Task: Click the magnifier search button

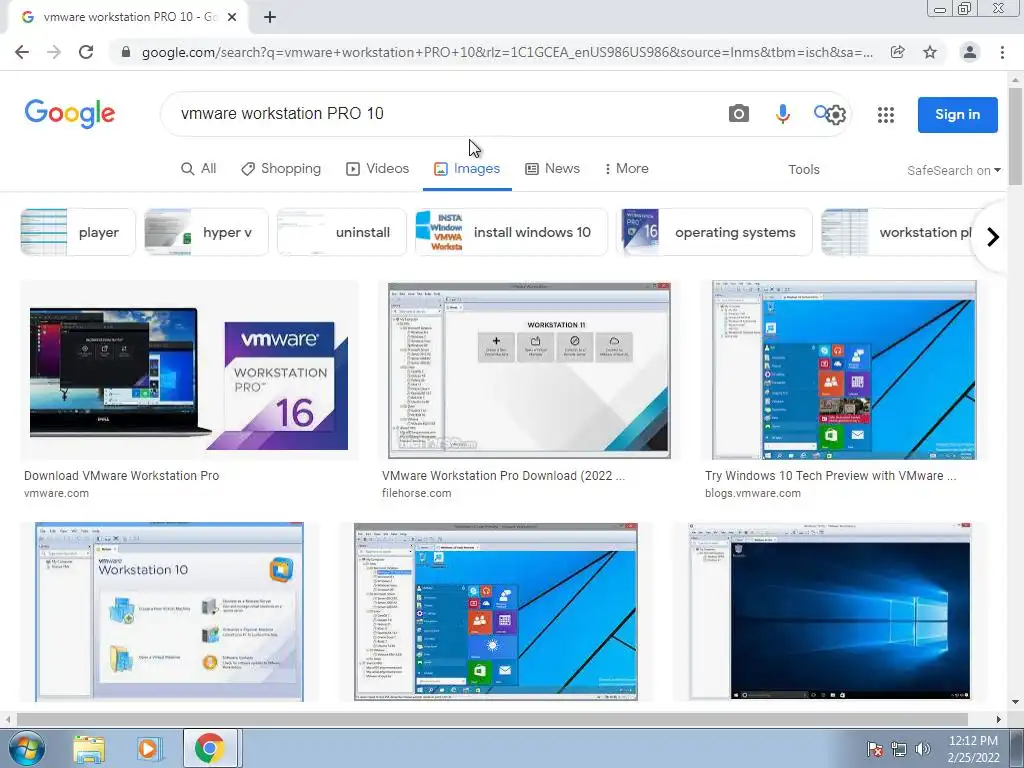Action: click(820, 112)
